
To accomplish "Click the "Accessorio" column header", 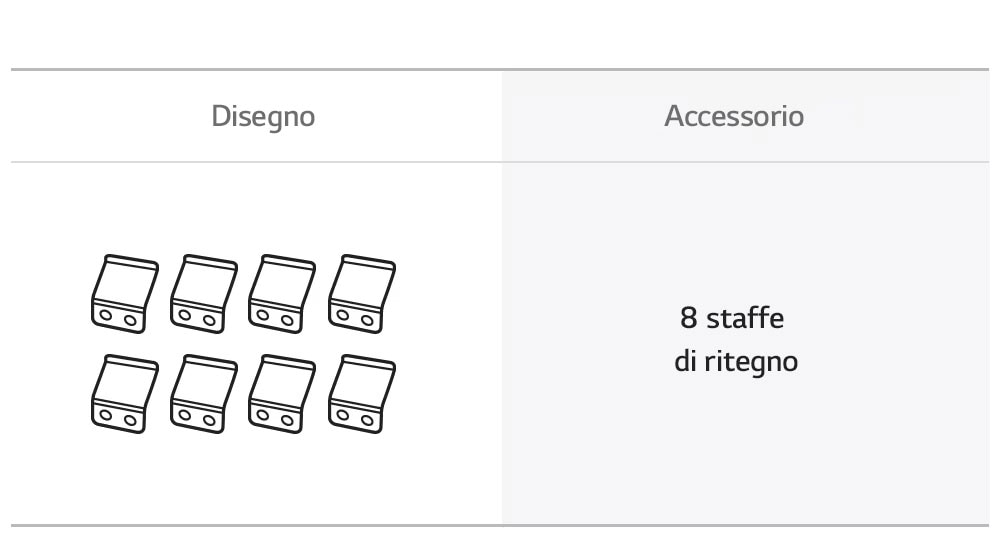I will click(x=734, y=116).
